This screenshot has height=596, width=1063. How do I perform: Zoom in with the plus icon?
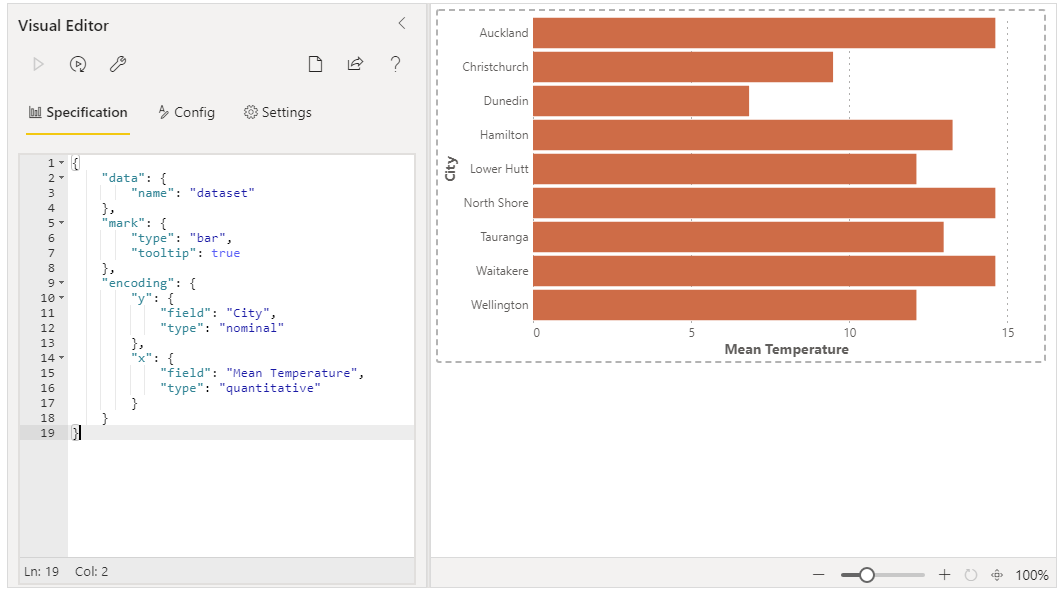click(x=944, y=575)
